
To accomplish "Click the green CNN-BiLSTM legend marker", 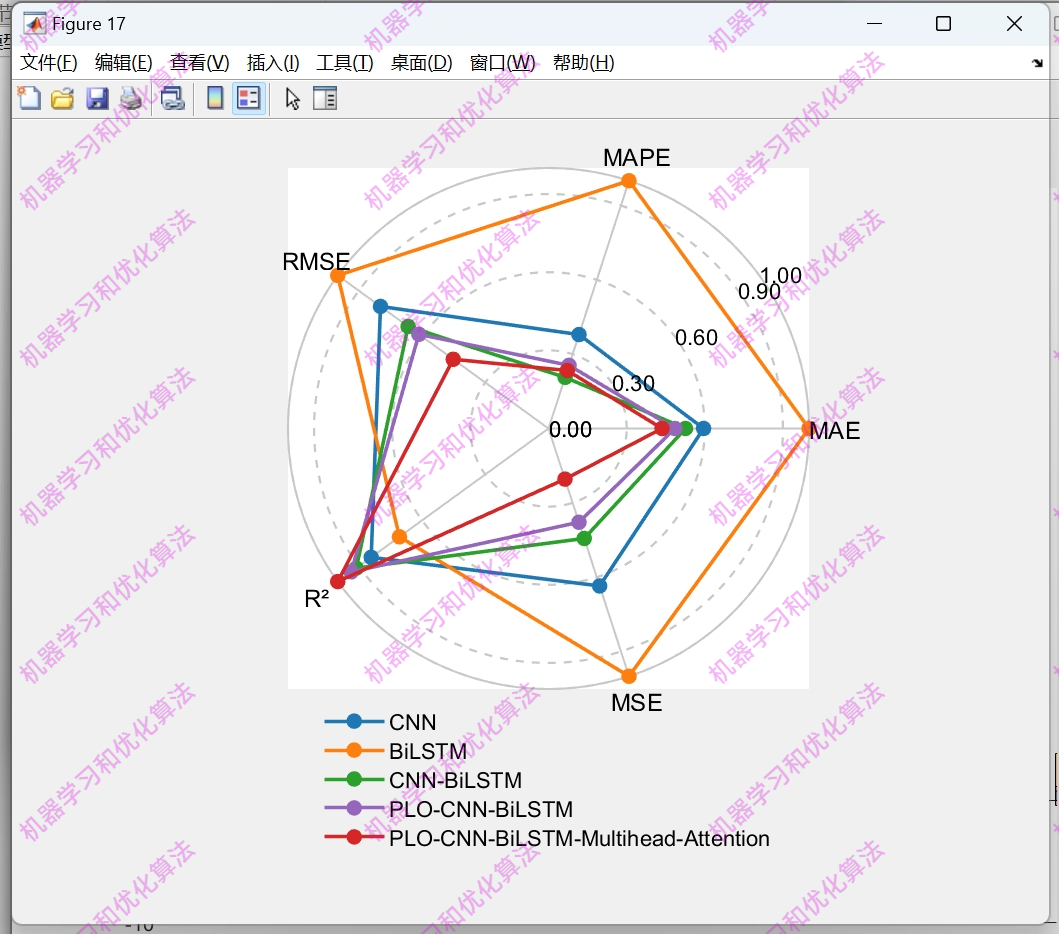I will (354, 779).
